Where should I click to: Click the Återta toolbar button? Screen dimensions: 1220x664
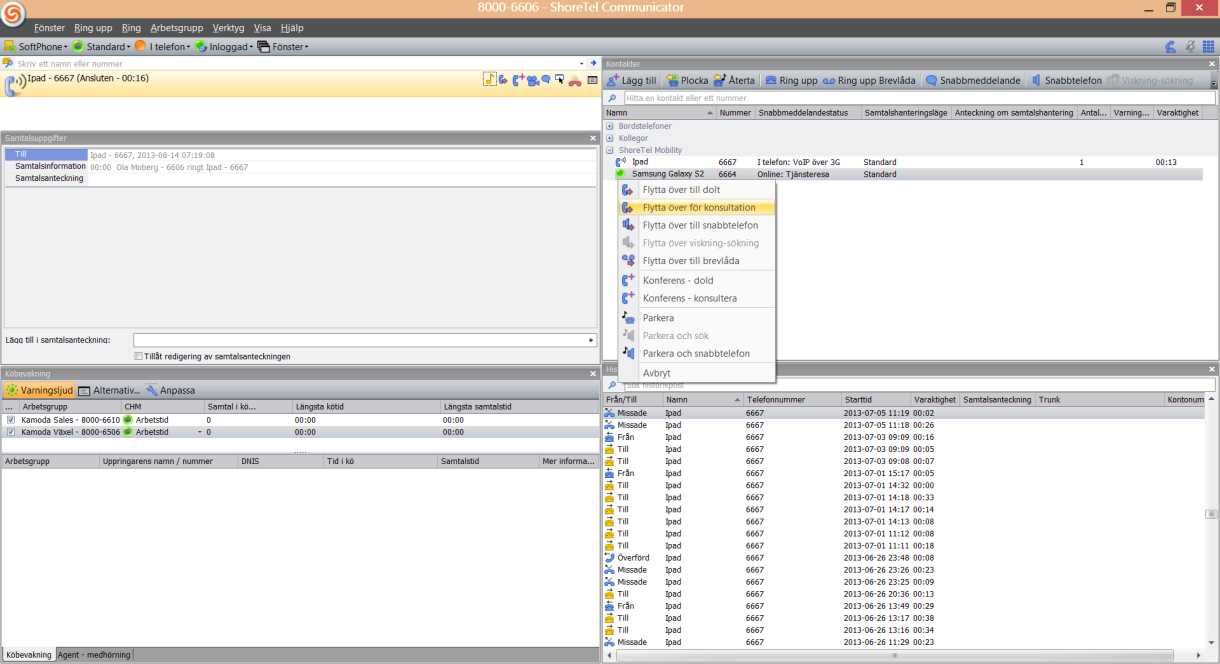[x=734, y=80]
